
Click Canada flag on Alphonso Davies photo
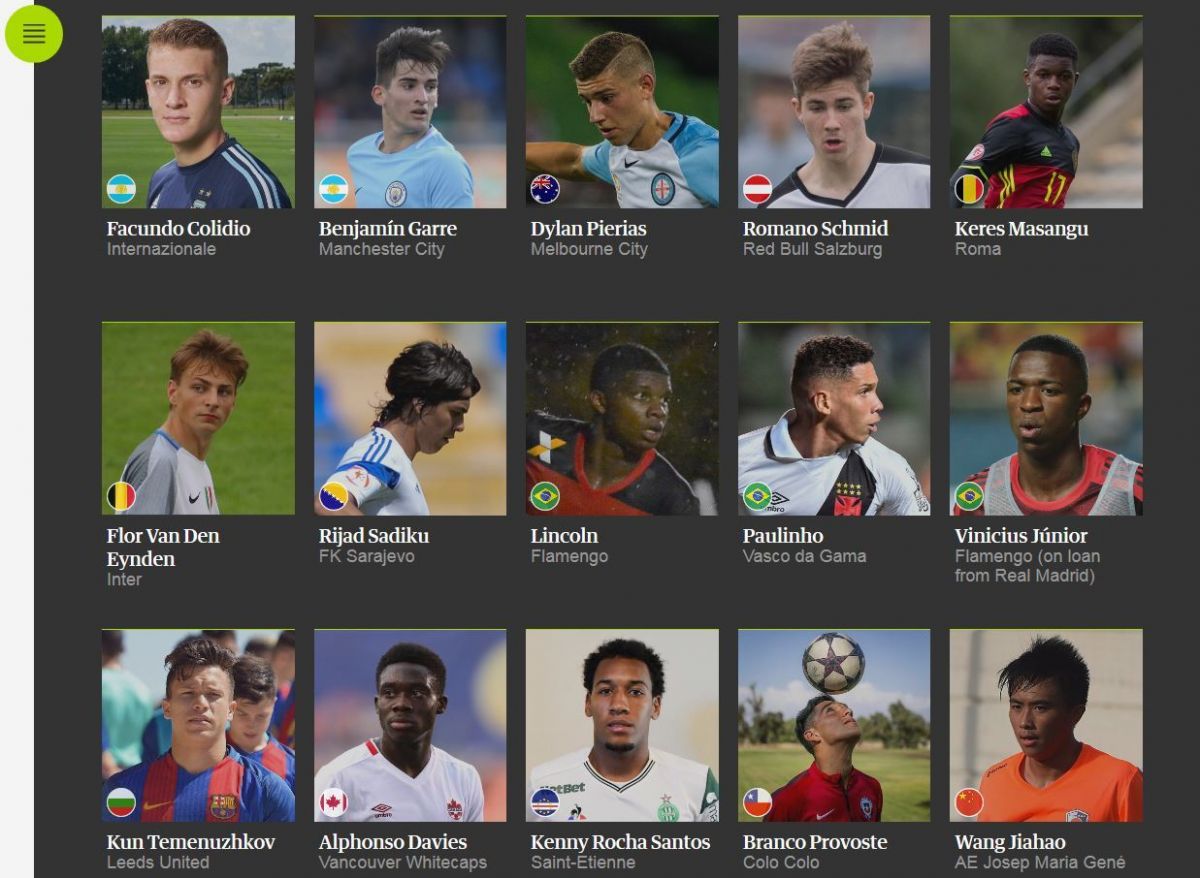[x=333, y=802]
